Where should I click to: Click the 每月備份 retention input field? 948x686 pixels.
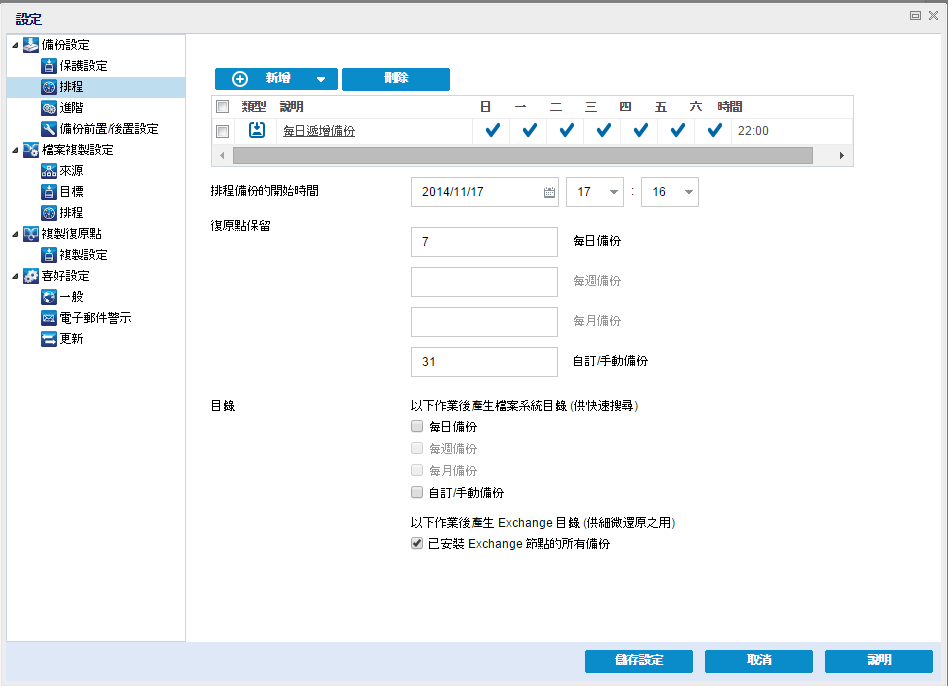(x=484, y=322)
